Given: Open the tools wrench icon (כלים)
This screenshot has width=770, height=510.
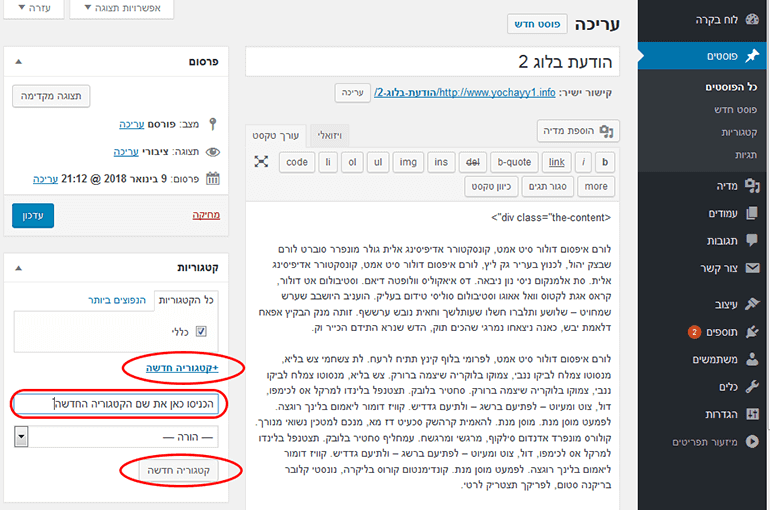Looking at the screenshot, I should 752,387.
